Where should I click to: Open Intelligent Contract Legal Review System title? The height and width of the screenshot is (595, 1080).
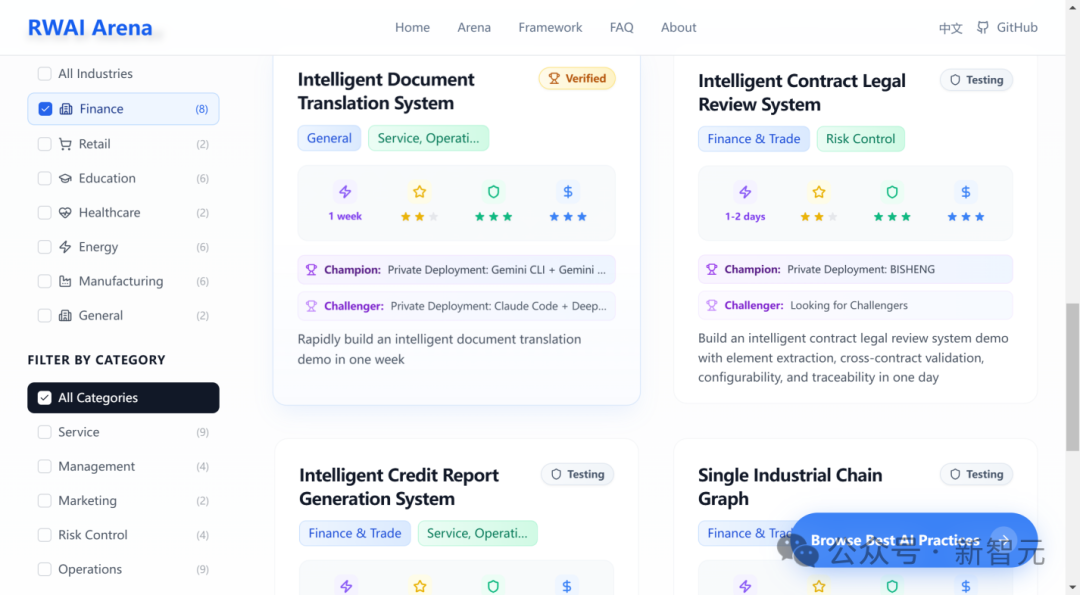point(802,92)
